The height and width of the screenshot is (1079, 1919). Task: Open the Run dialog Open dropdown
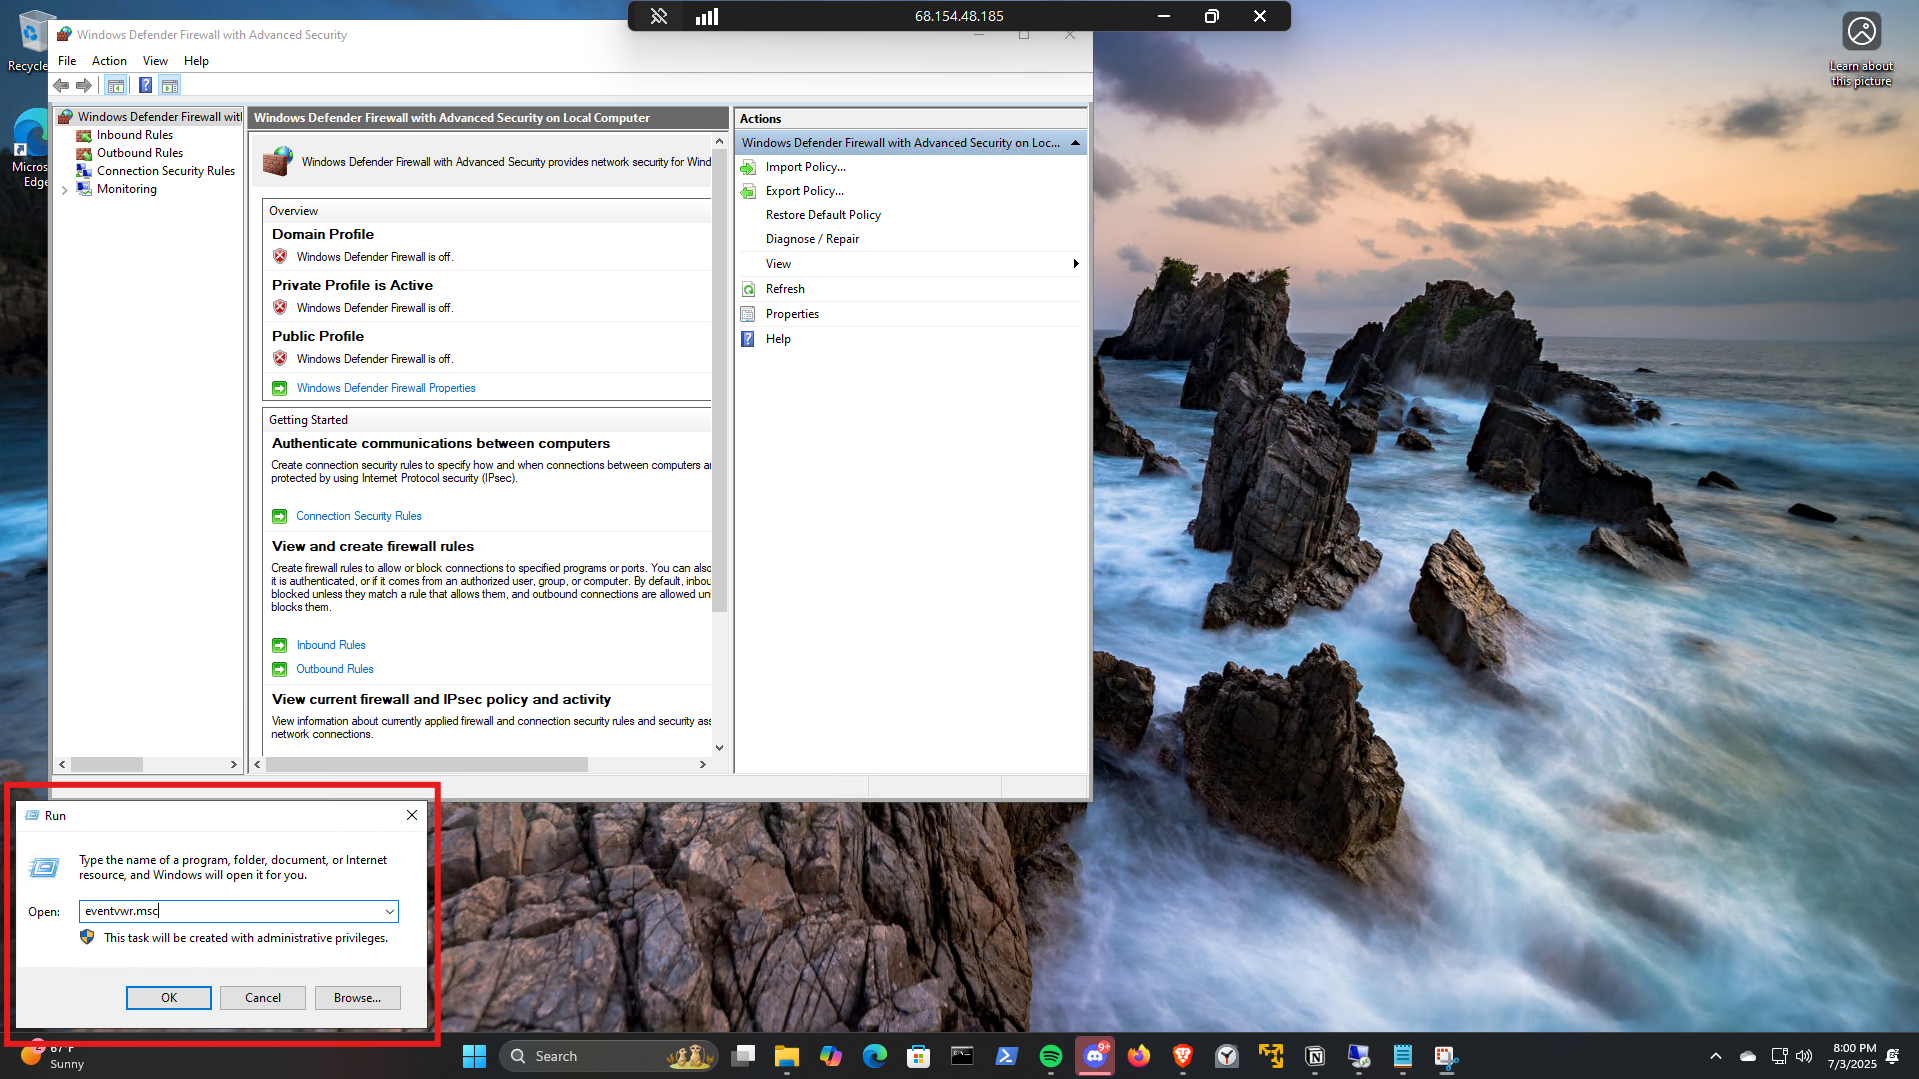pyautogui.click(x=389, y=911)
